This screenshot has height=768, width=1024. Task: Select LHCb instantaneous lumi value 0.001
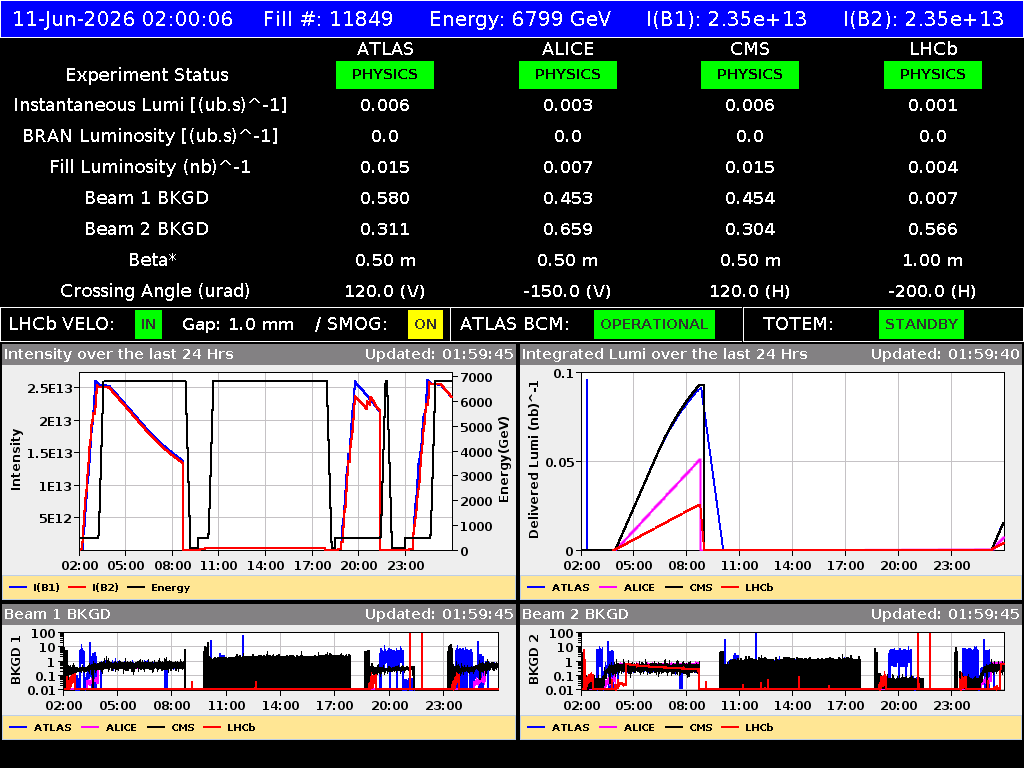[933, 105]
